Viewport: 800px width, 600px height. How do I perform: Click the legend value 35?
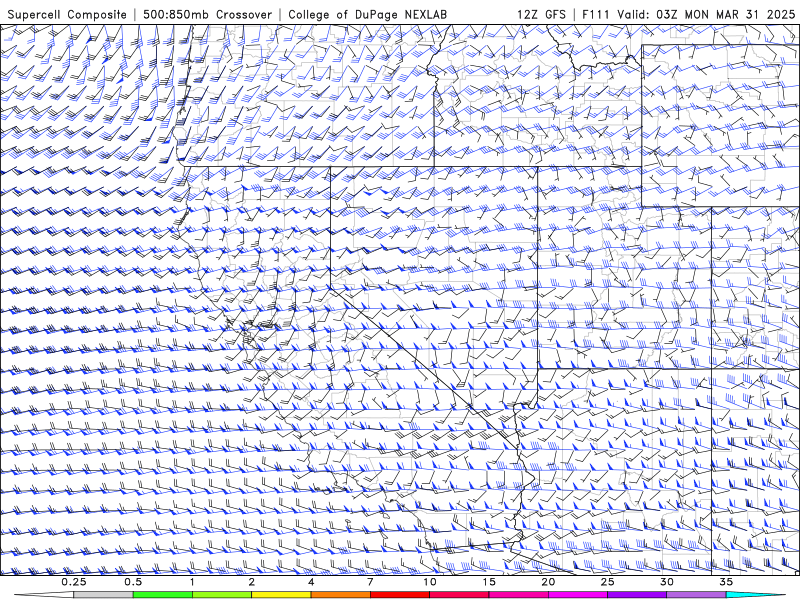[726, 582]
